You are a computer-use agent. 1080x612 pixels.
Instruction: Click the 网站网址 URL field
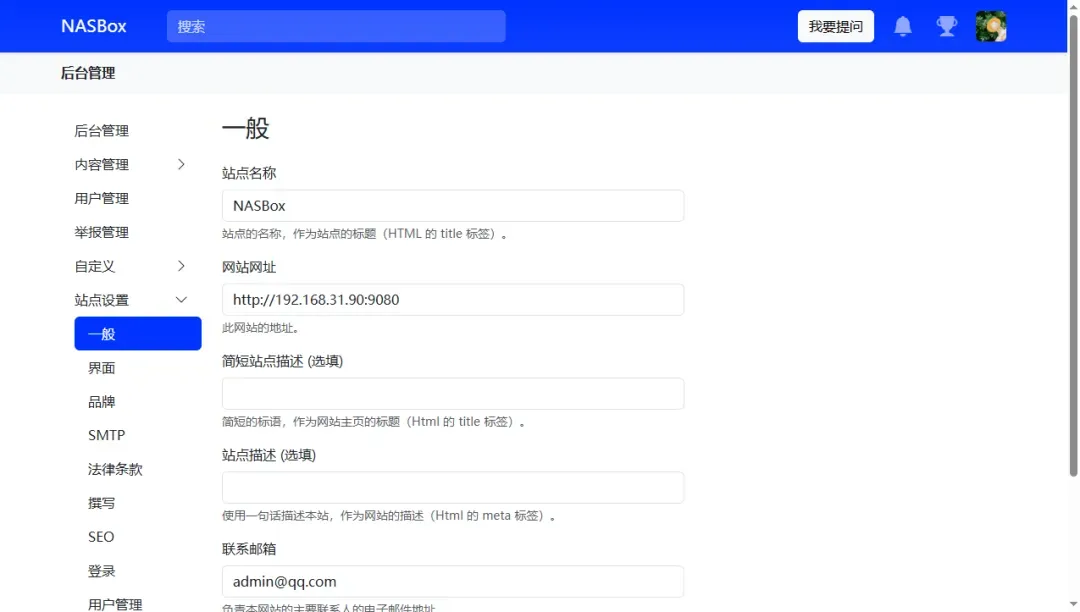(452, 300)
